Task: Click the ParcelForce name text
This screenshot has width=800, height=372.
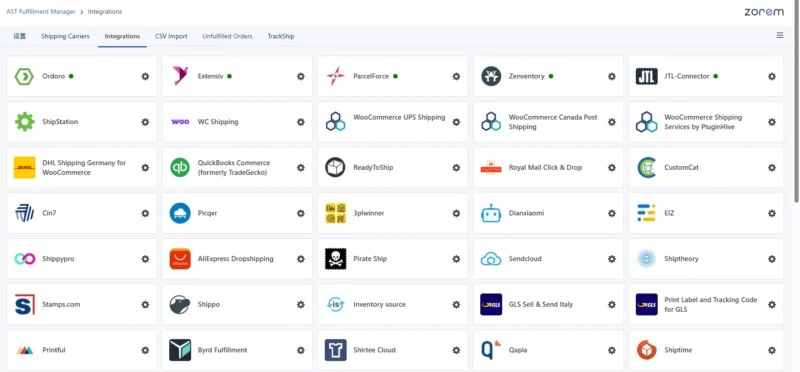Action: coord(371,76)
